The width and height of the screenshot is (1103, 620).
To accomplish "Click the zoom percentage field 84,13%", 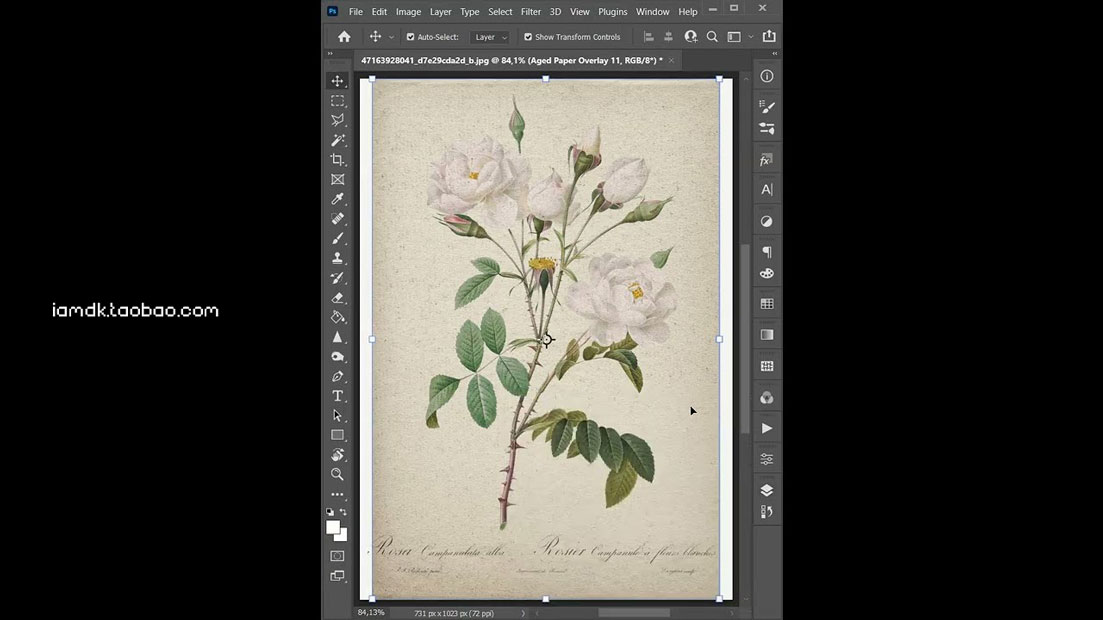I will pos(371,612).
